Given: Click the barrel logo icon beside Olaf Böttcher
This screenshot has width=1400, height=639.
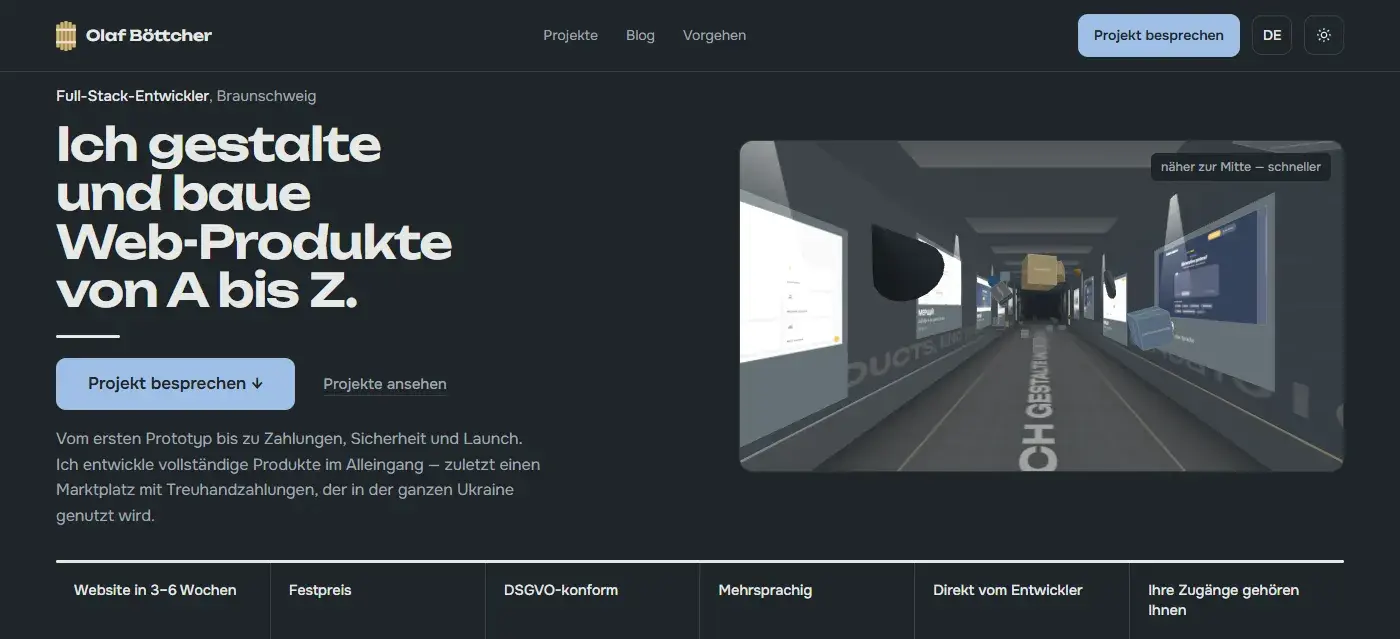Looking at the screenshot, I should coord(66,35).
